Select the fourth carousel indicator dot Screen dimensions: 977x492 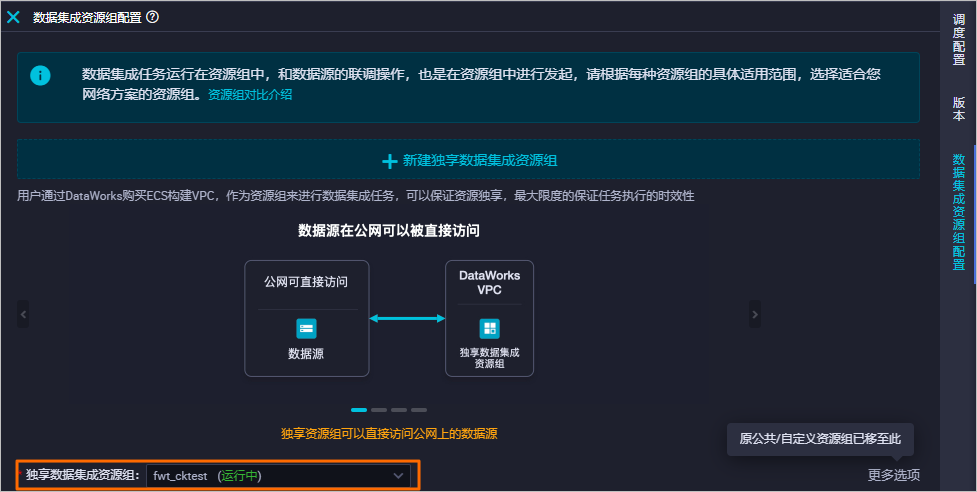click(x=419, y=410)
